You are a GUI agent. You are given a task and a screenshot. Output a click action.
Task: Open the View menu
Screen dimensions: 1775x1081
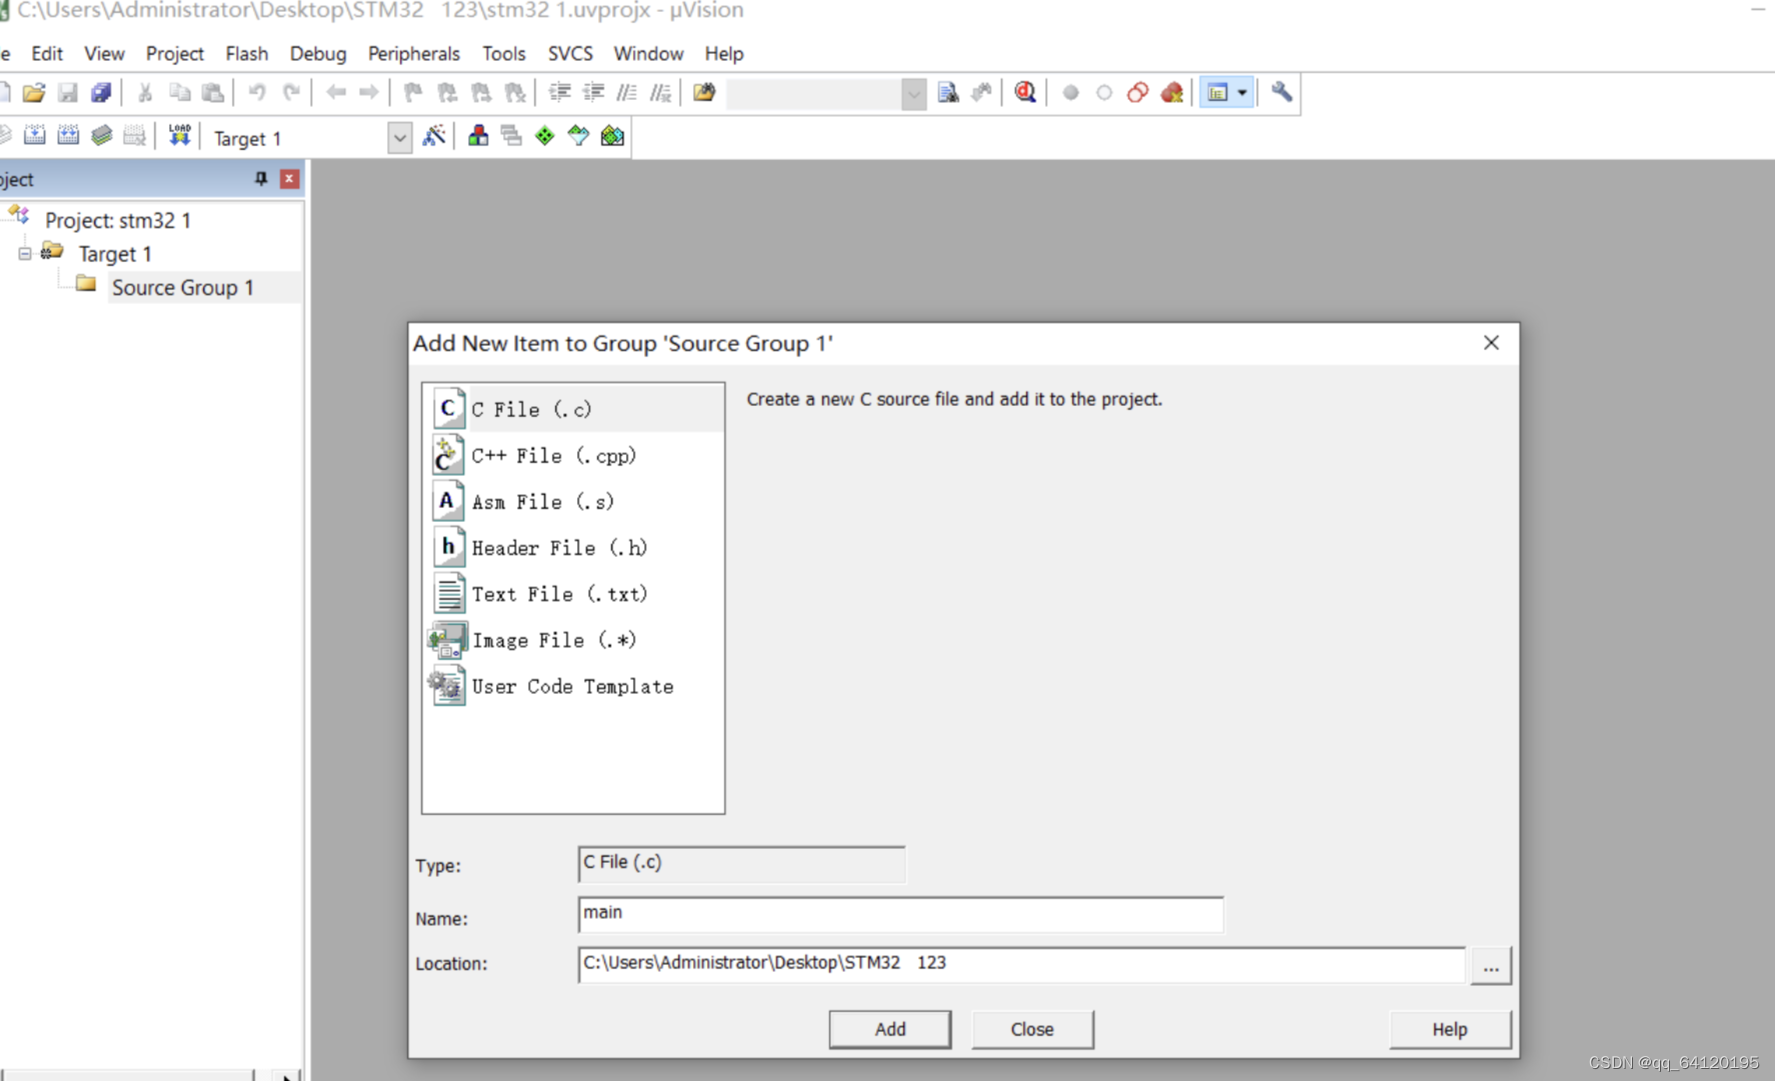pos(104,54)
